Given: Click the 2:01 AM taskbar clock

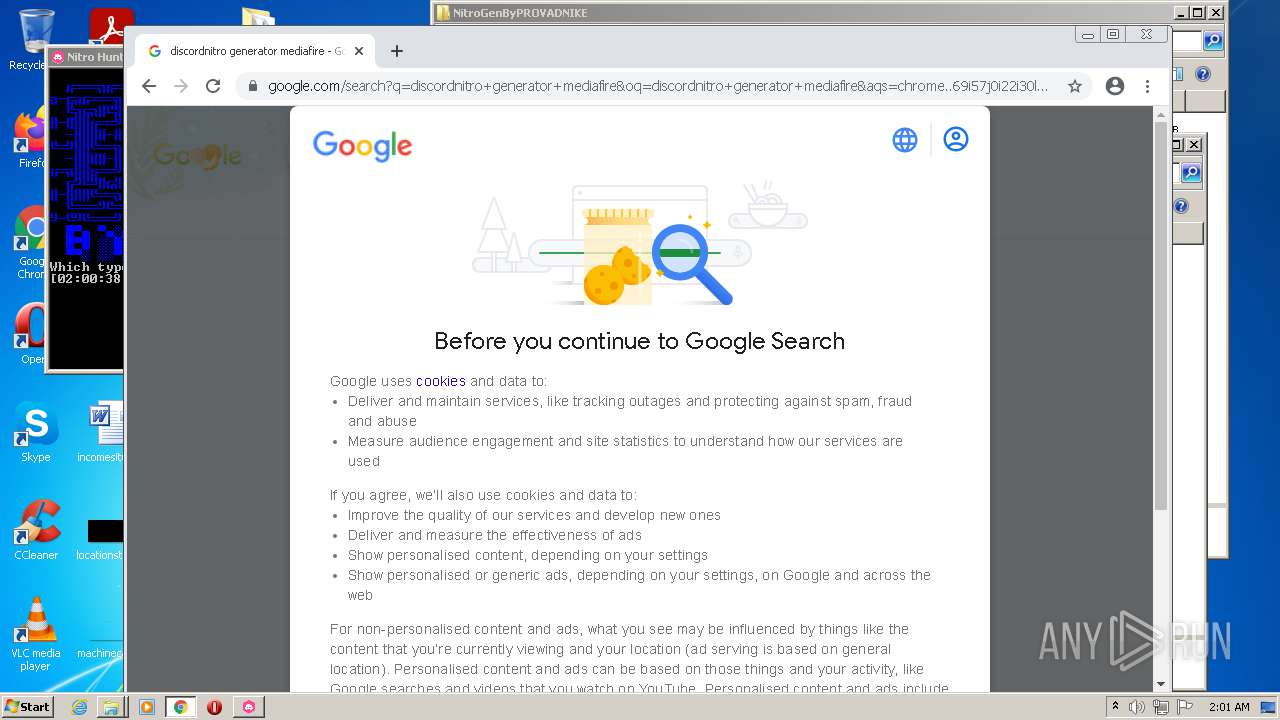Looking at the screenshot, I should coord(1229,707).
